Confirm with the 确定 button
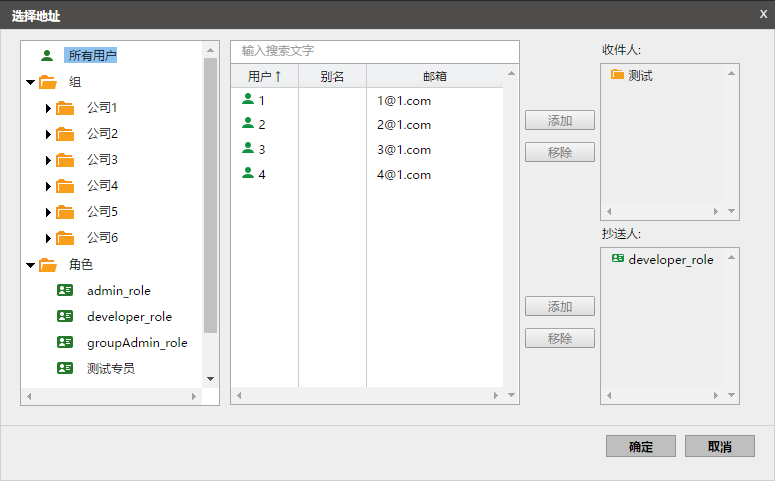Viewport: 775px width, 481px height. click(641, 446)
